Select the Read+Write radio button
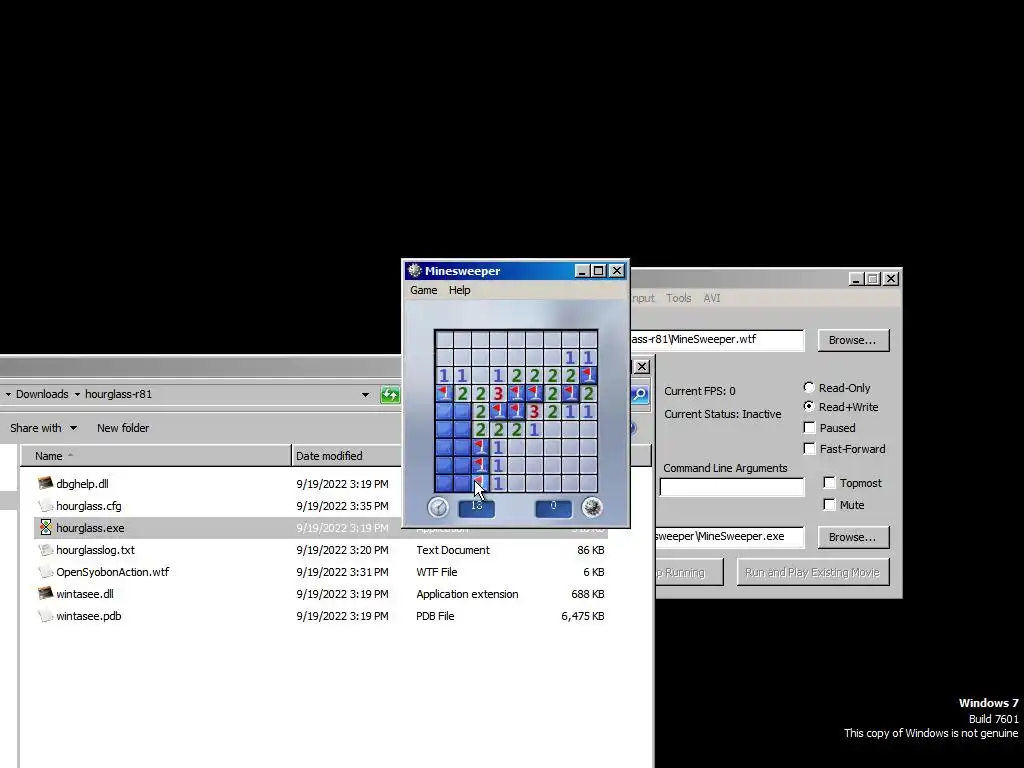Viewport: 1024px width, 768px height. [x=808, y=406]
